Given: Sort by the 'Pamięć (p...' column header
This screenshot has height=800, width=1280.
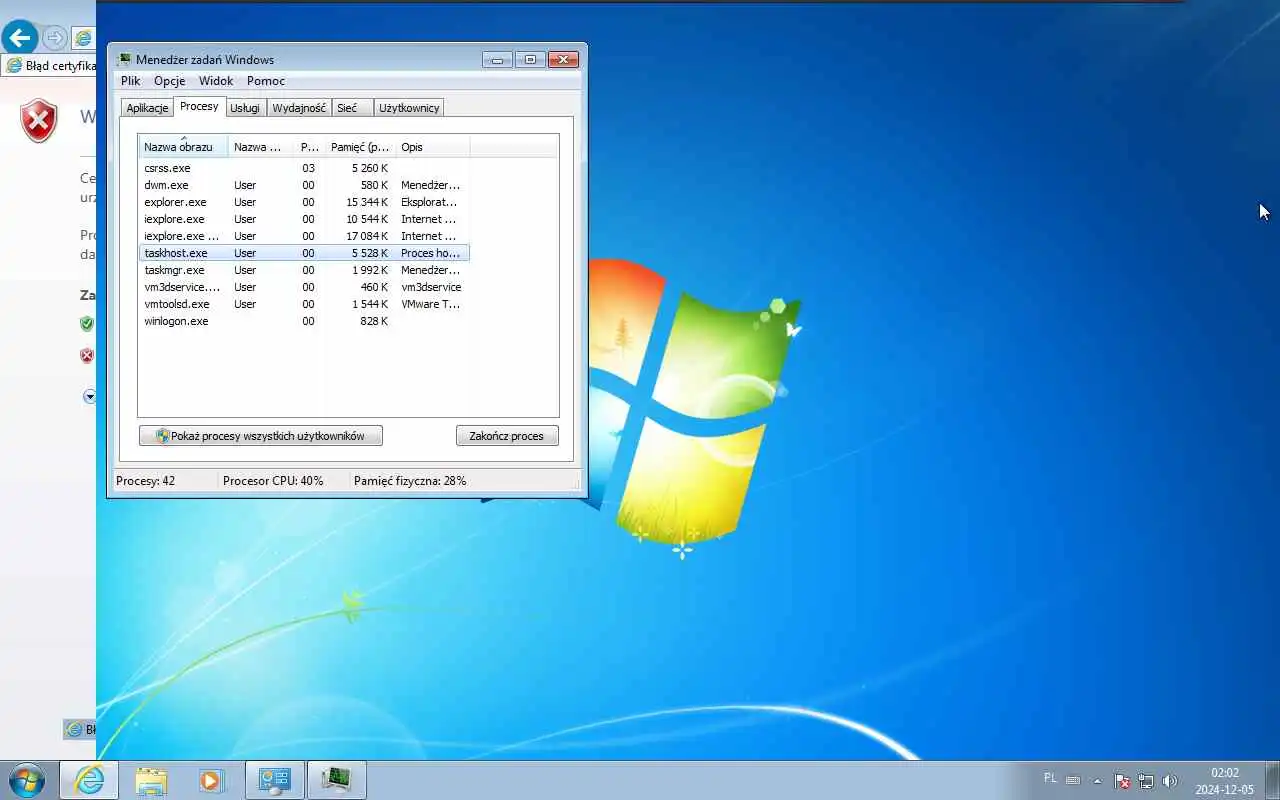Looking at the screenshot, I should [360, 147].
